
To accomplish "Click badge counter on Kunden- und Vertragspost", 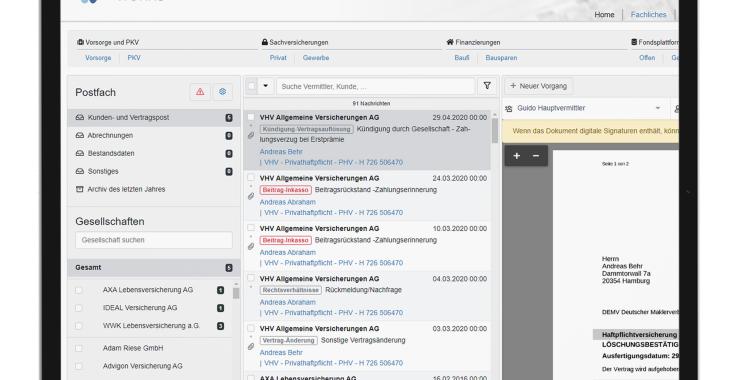I will pyautogui.click(x=229, y=118).
